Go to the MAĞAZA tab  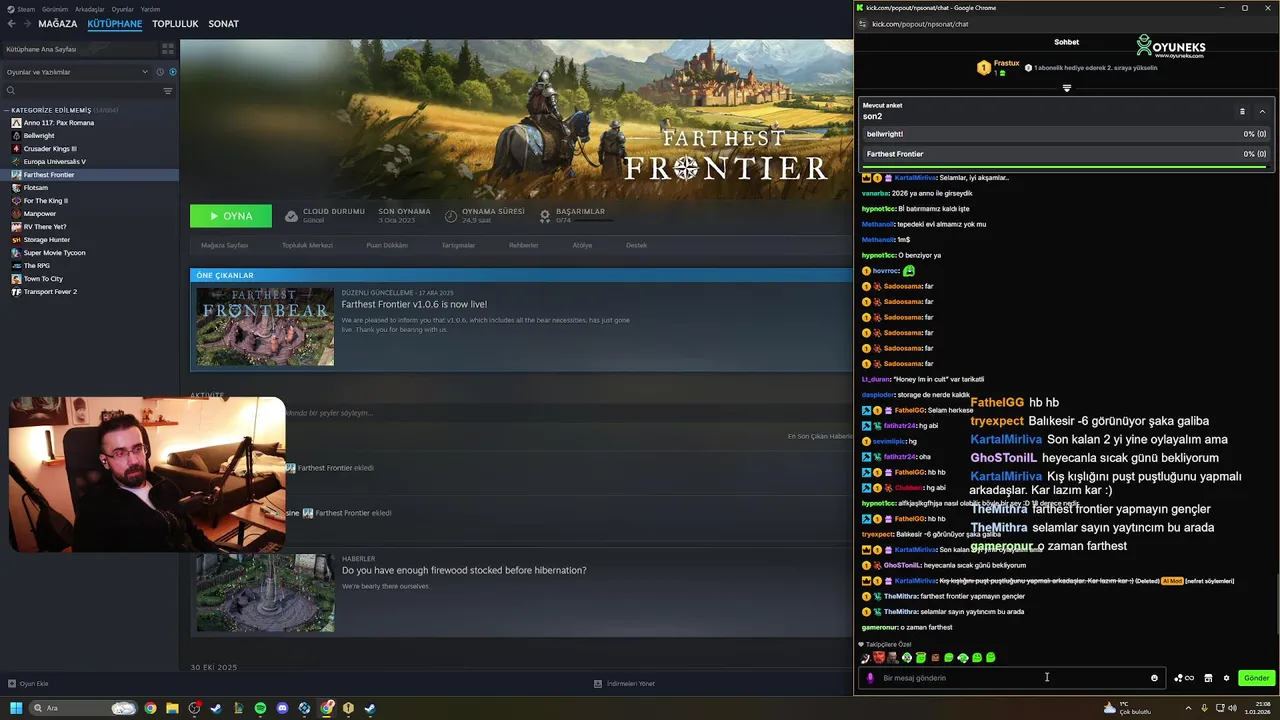pyautogui.click(x=57, y=23)
